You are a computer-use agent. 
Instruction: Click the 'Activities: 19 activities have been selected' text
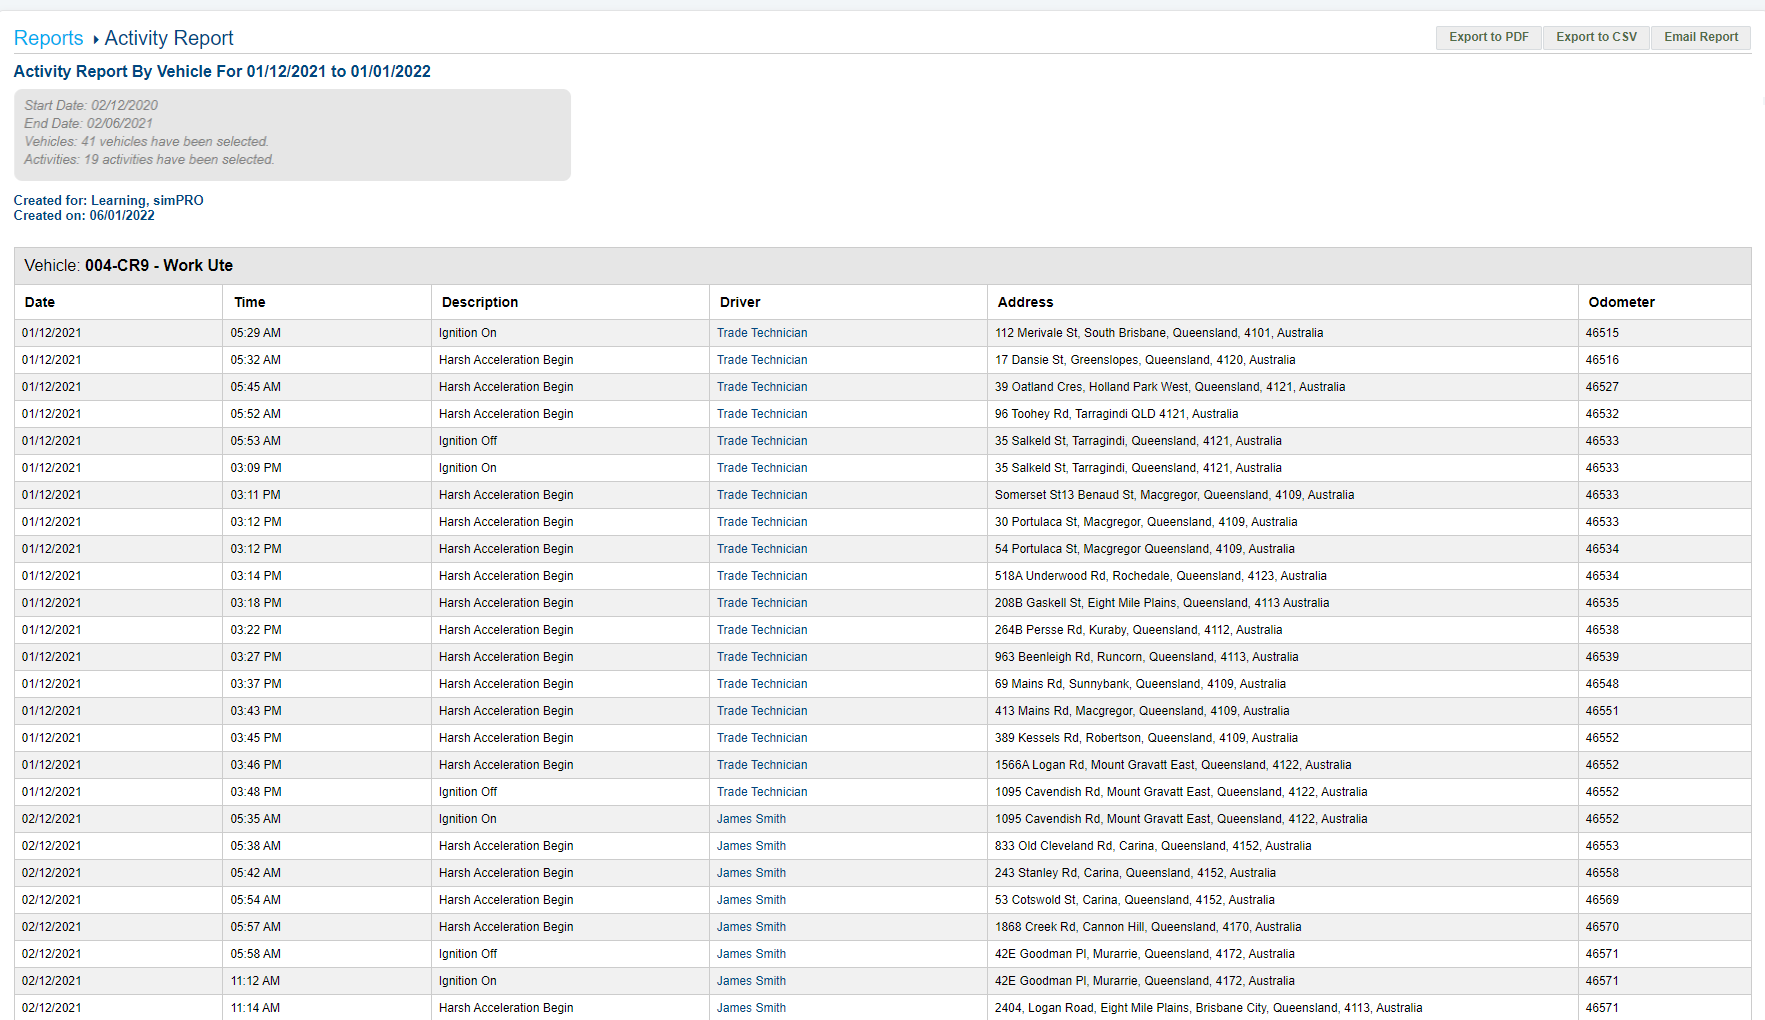coord(149,160)
